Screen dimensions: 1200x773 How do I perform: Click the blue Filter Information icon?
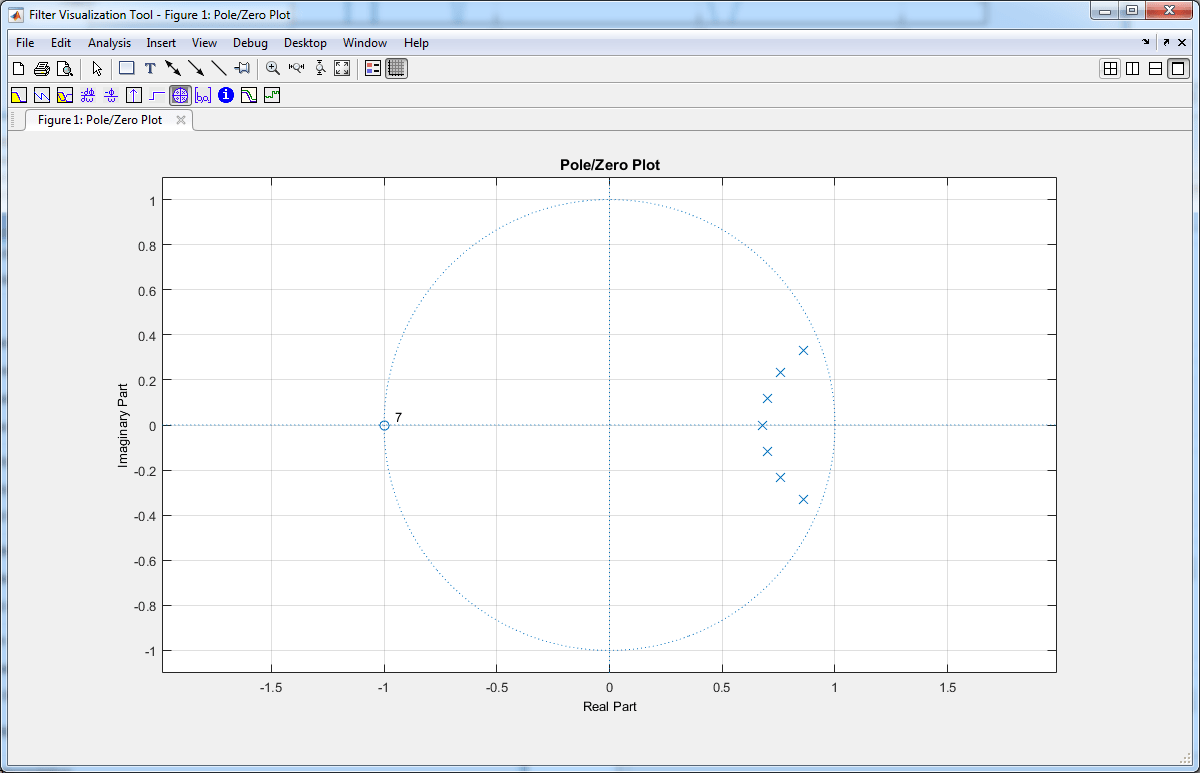(x=226, y=96)
